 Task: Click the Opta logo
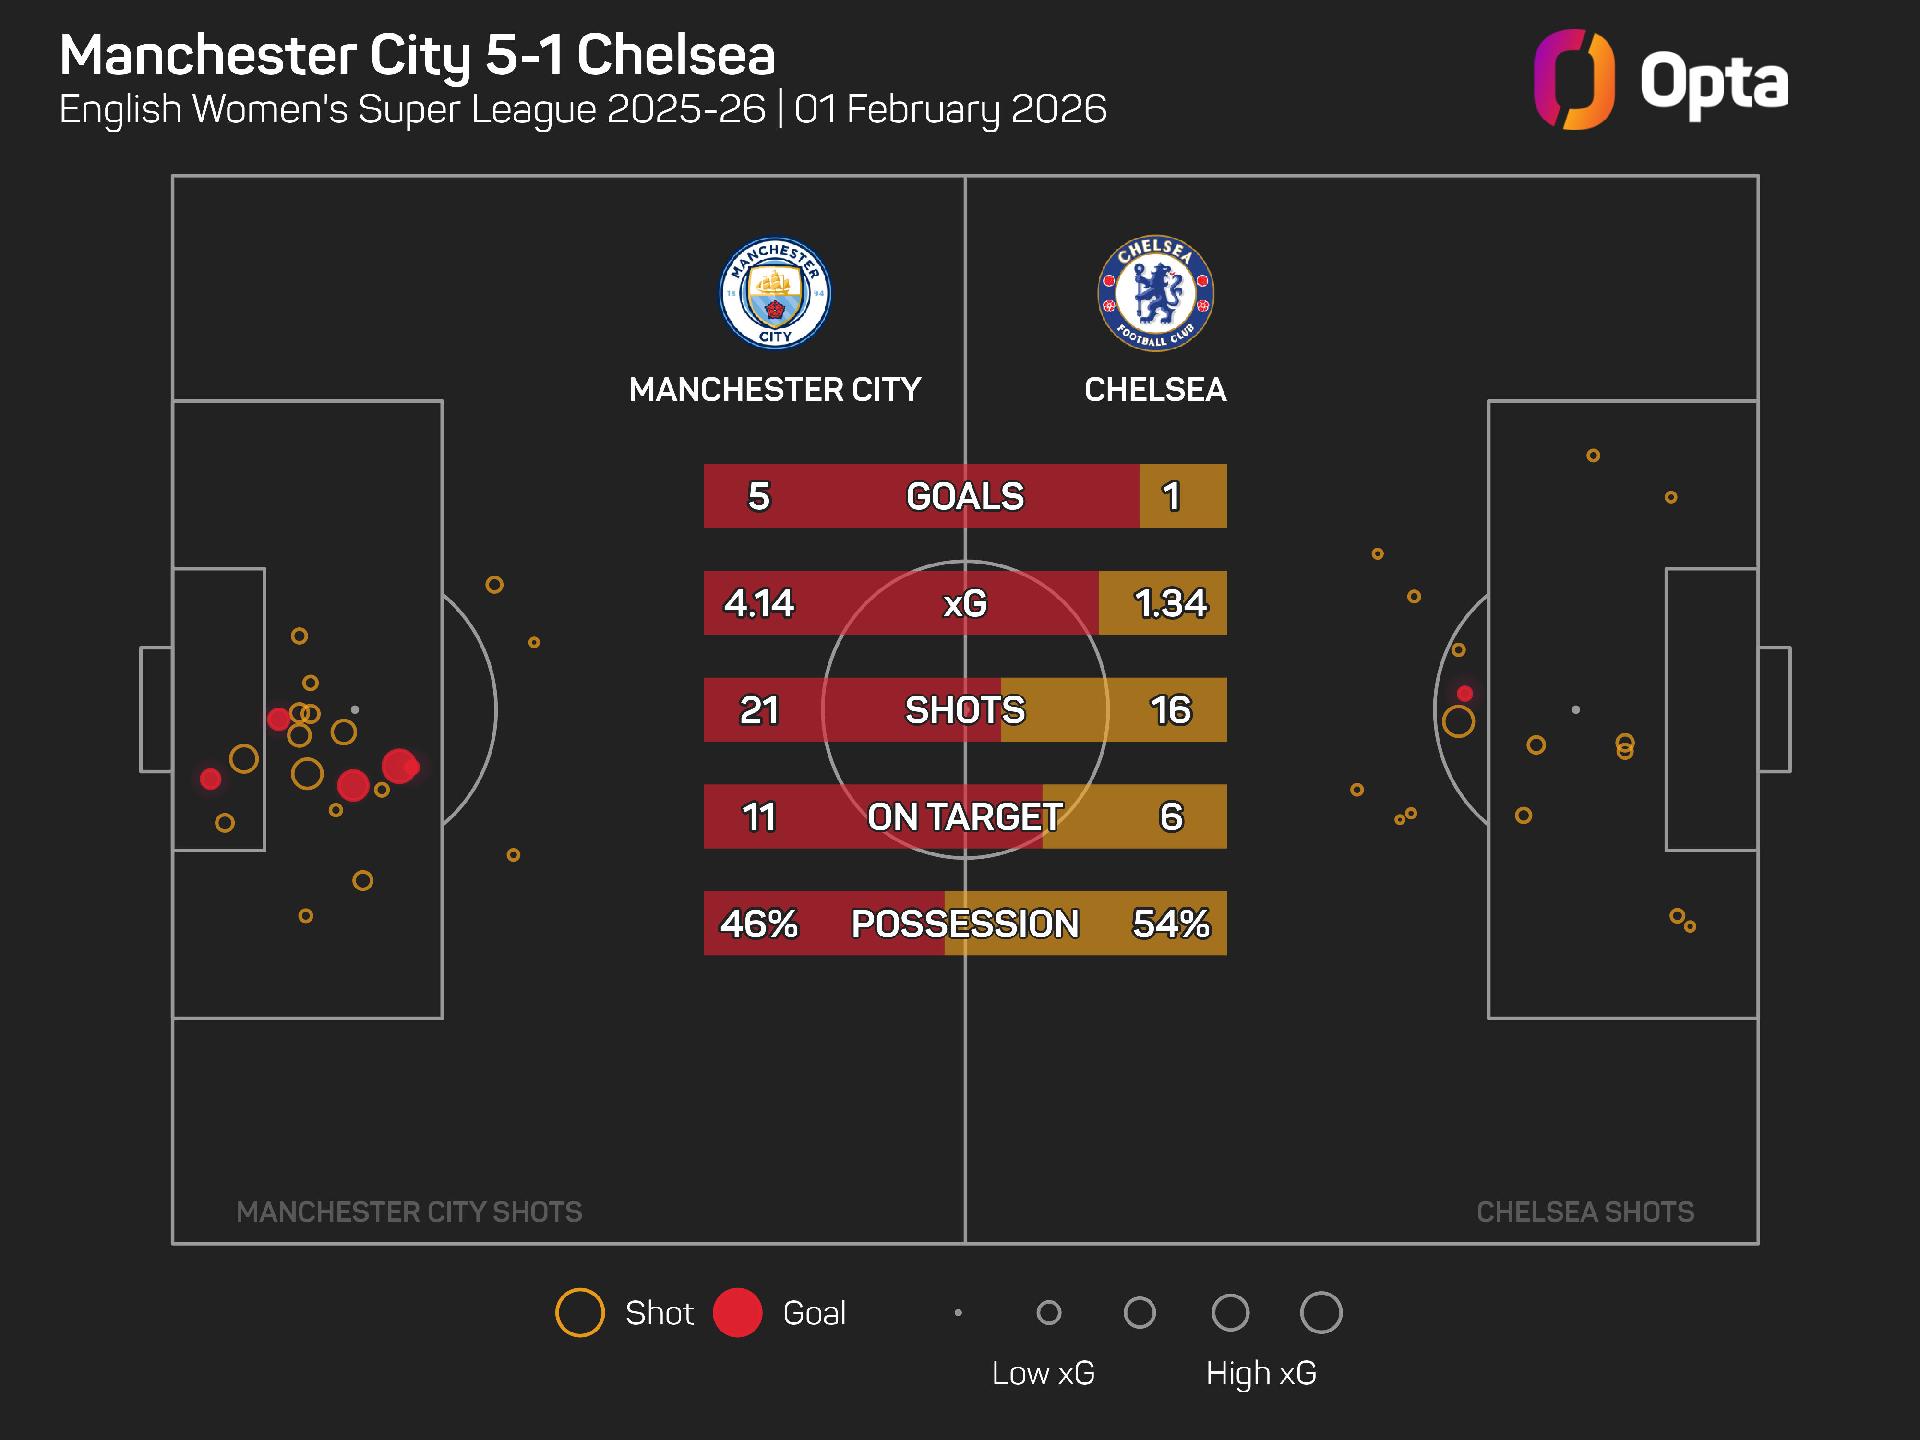pyautogui.click(x=1661, y=81)
